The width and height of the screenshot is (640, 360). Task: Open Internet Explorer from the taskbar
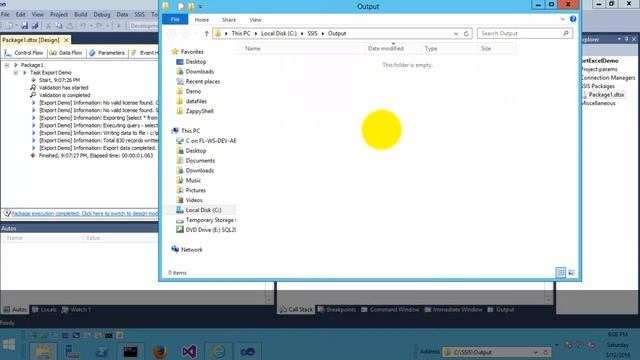pos(218,351)
